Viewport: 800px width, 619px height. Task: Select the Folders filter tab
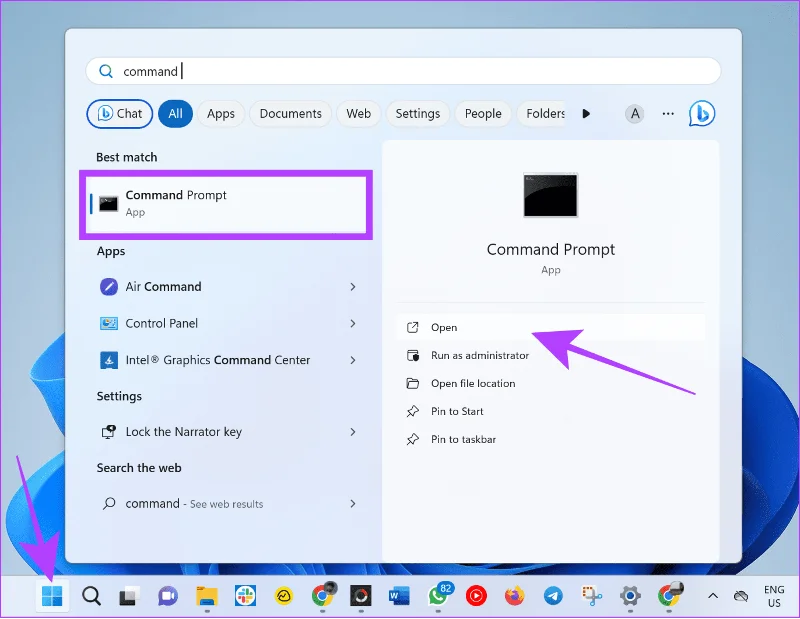[543, 113]
